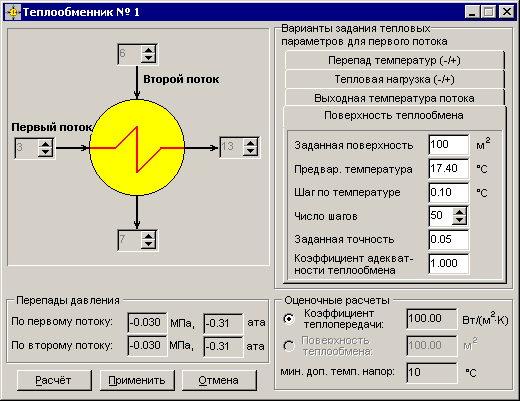Decrease the outlet stream number 13
This screenshot has width=520, height=401.
click(x=250, y=151)
